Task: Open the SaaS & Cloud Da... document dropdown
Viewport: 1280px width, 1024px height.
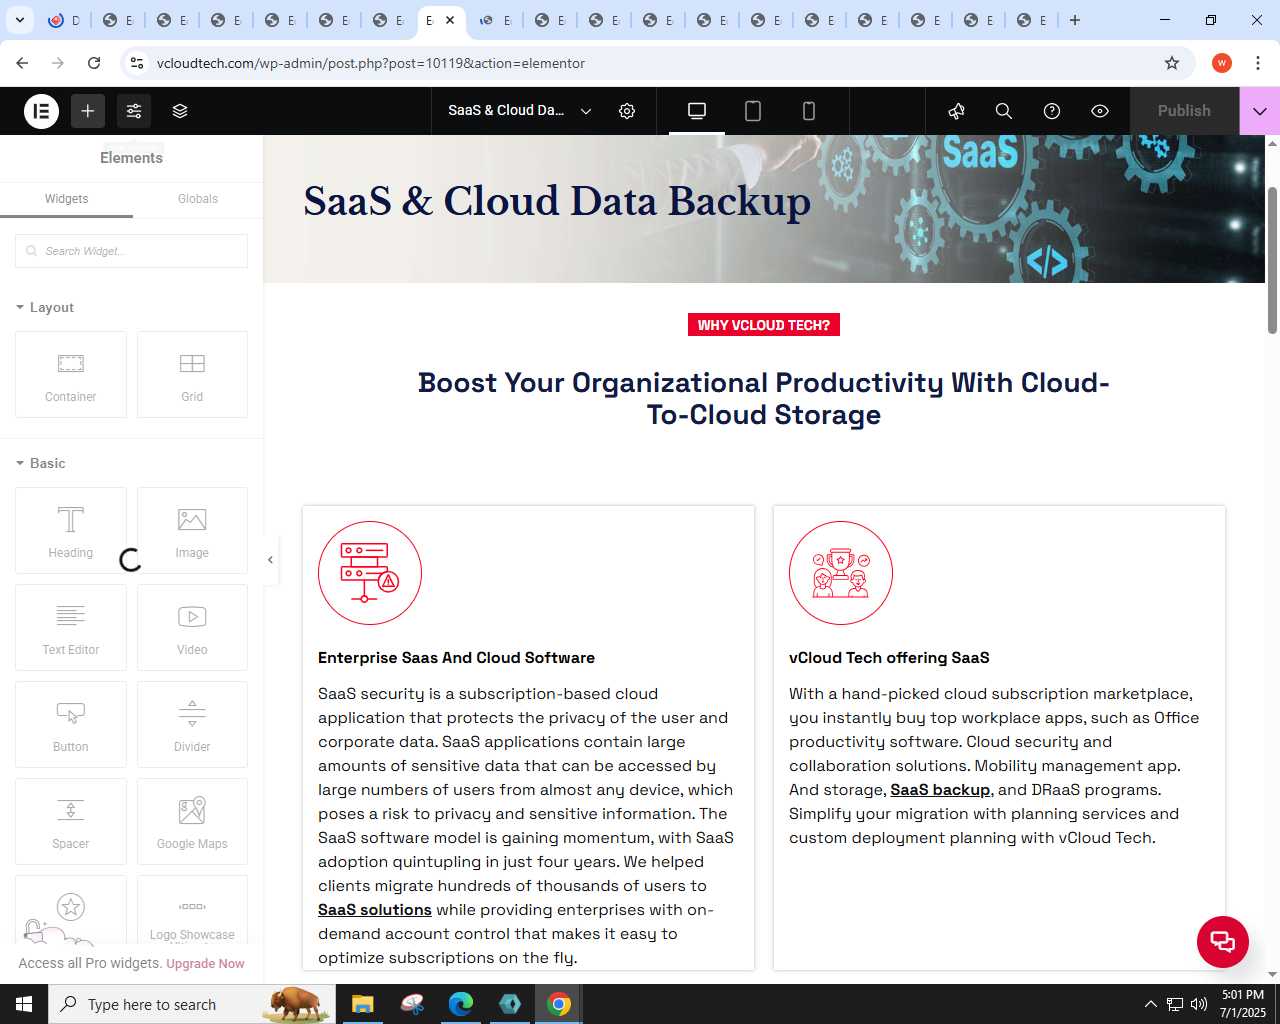Action: (x=520, y=111)
